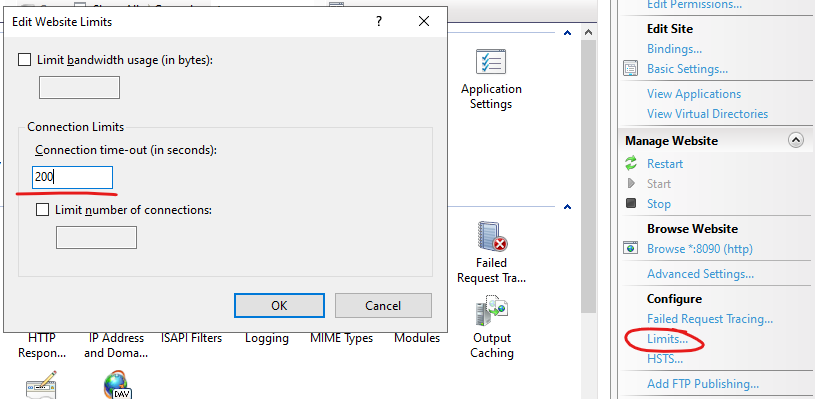Collapse the lower feature group chevron
This screenshot has width=815, height=399.
568,207
